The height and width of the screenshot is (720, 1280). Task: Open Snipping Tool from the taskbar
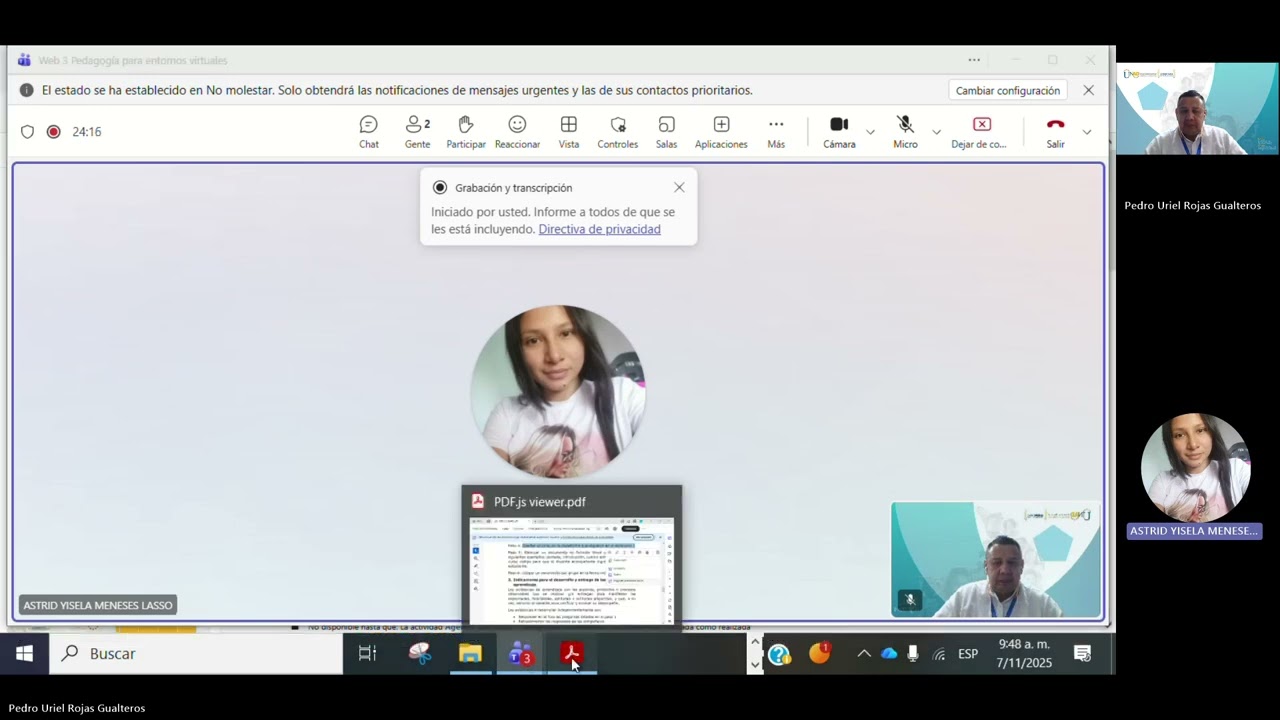420,653
